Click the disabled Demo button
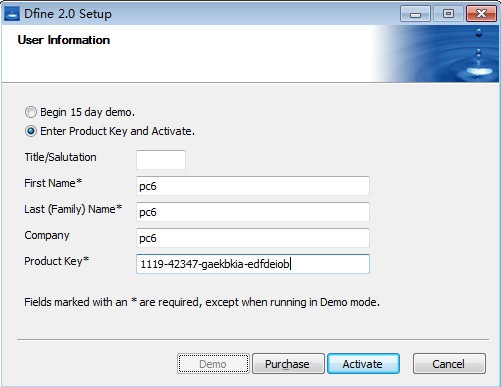501x387 pixels. pyautogui.click(x=213, y=364)
